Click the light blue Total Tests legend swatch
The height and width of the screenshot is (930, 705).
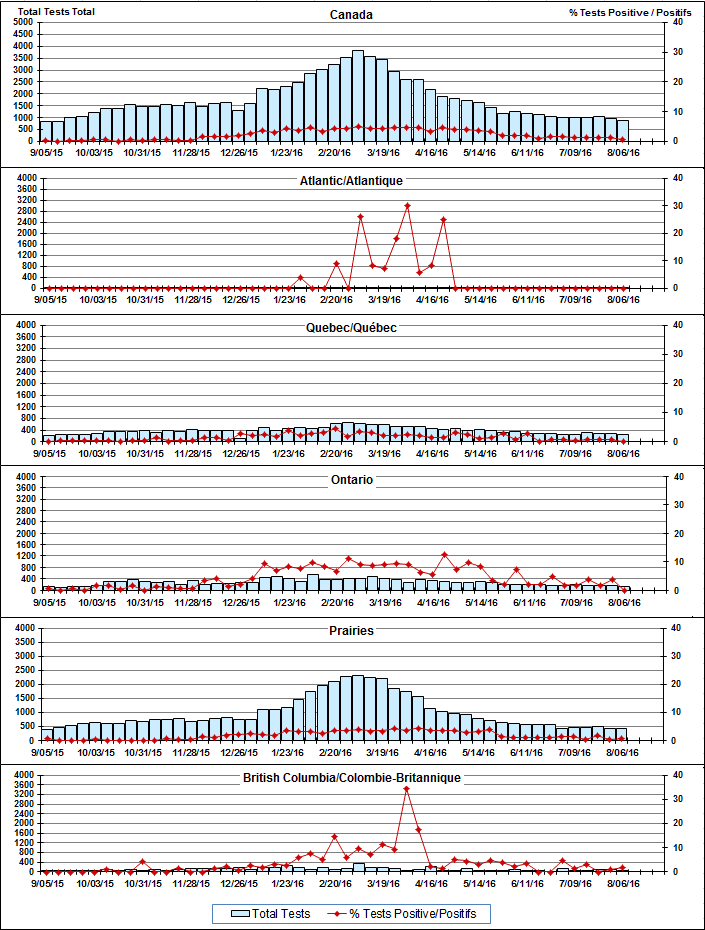239,914
